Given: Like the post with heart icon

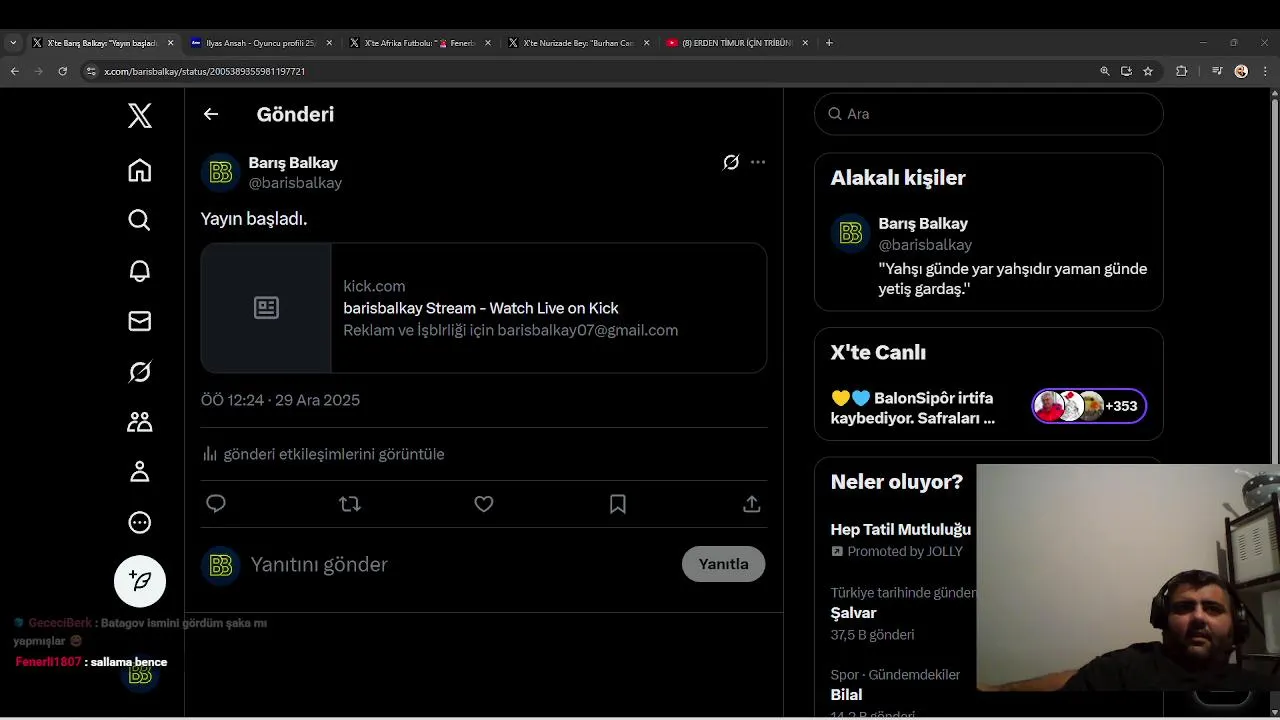Looking at the screenshot, I should (x=484, y=504).
